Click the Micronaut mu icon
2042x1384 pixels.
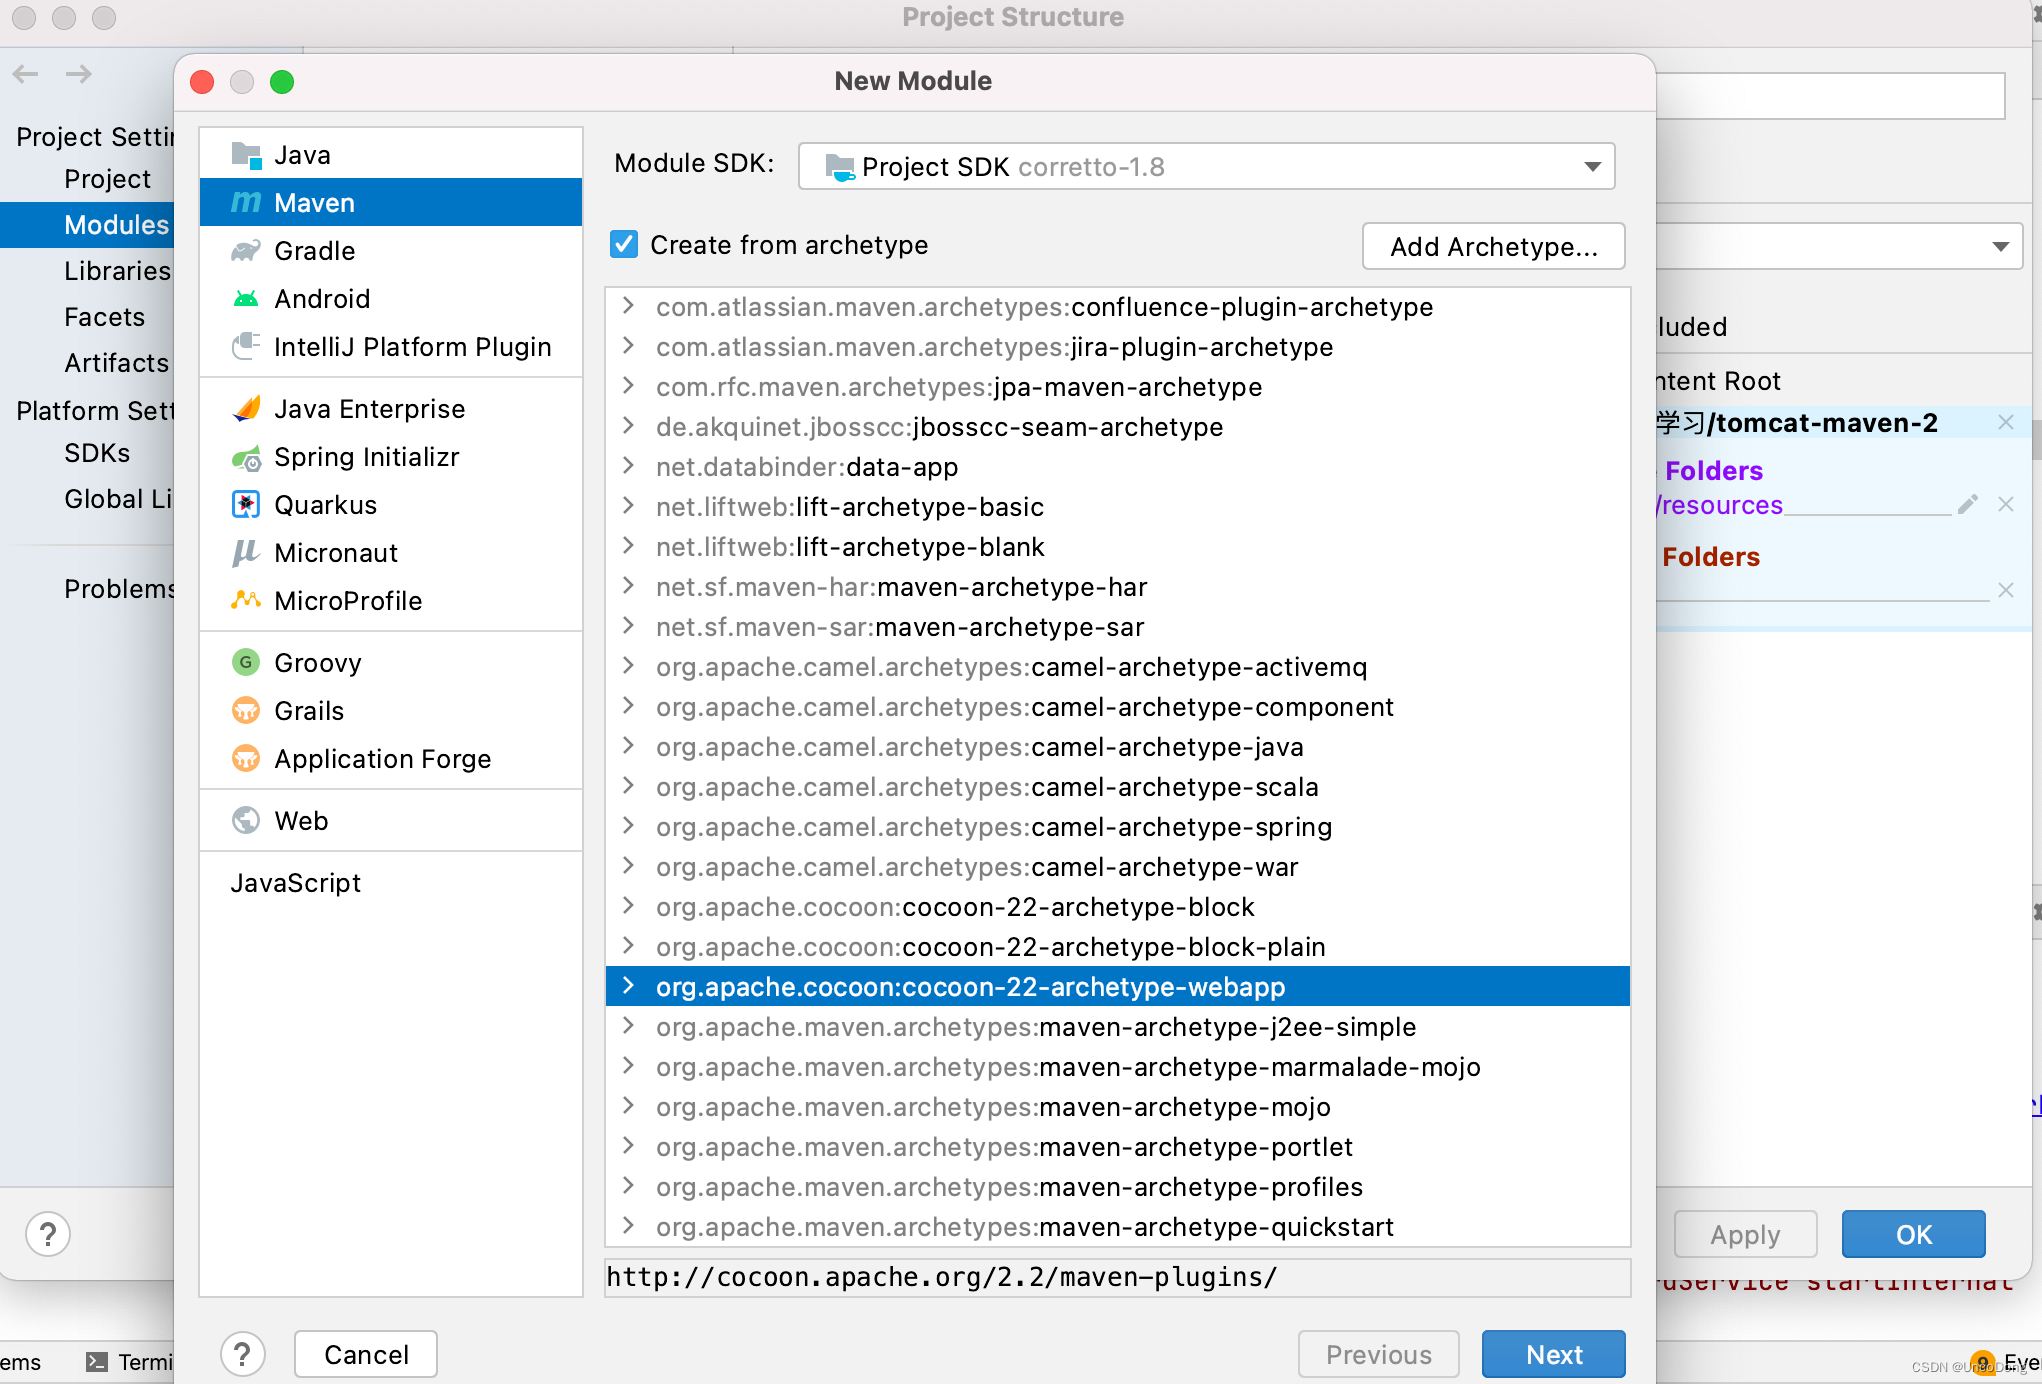pos(246,553)
